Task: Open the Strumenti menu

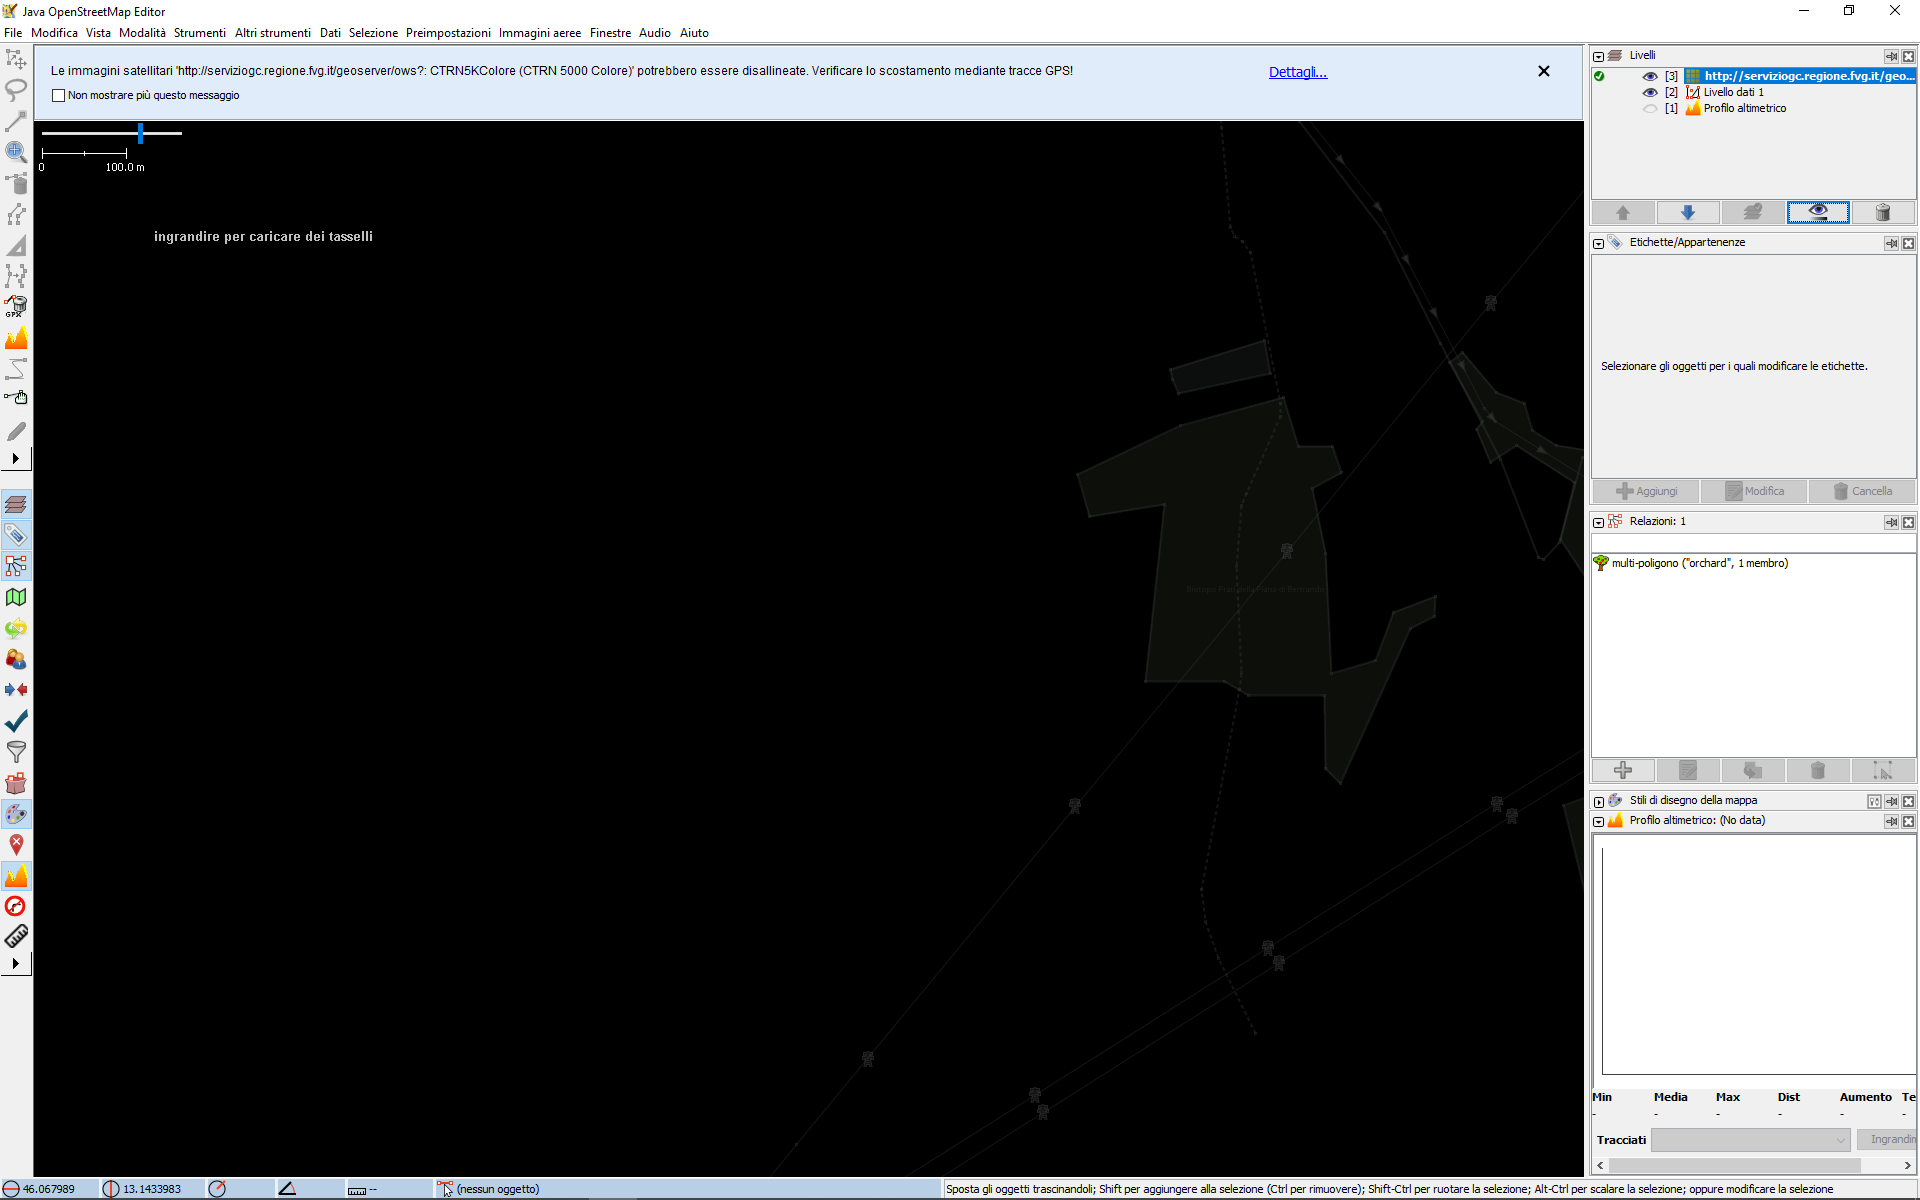Action: point(200,33)
